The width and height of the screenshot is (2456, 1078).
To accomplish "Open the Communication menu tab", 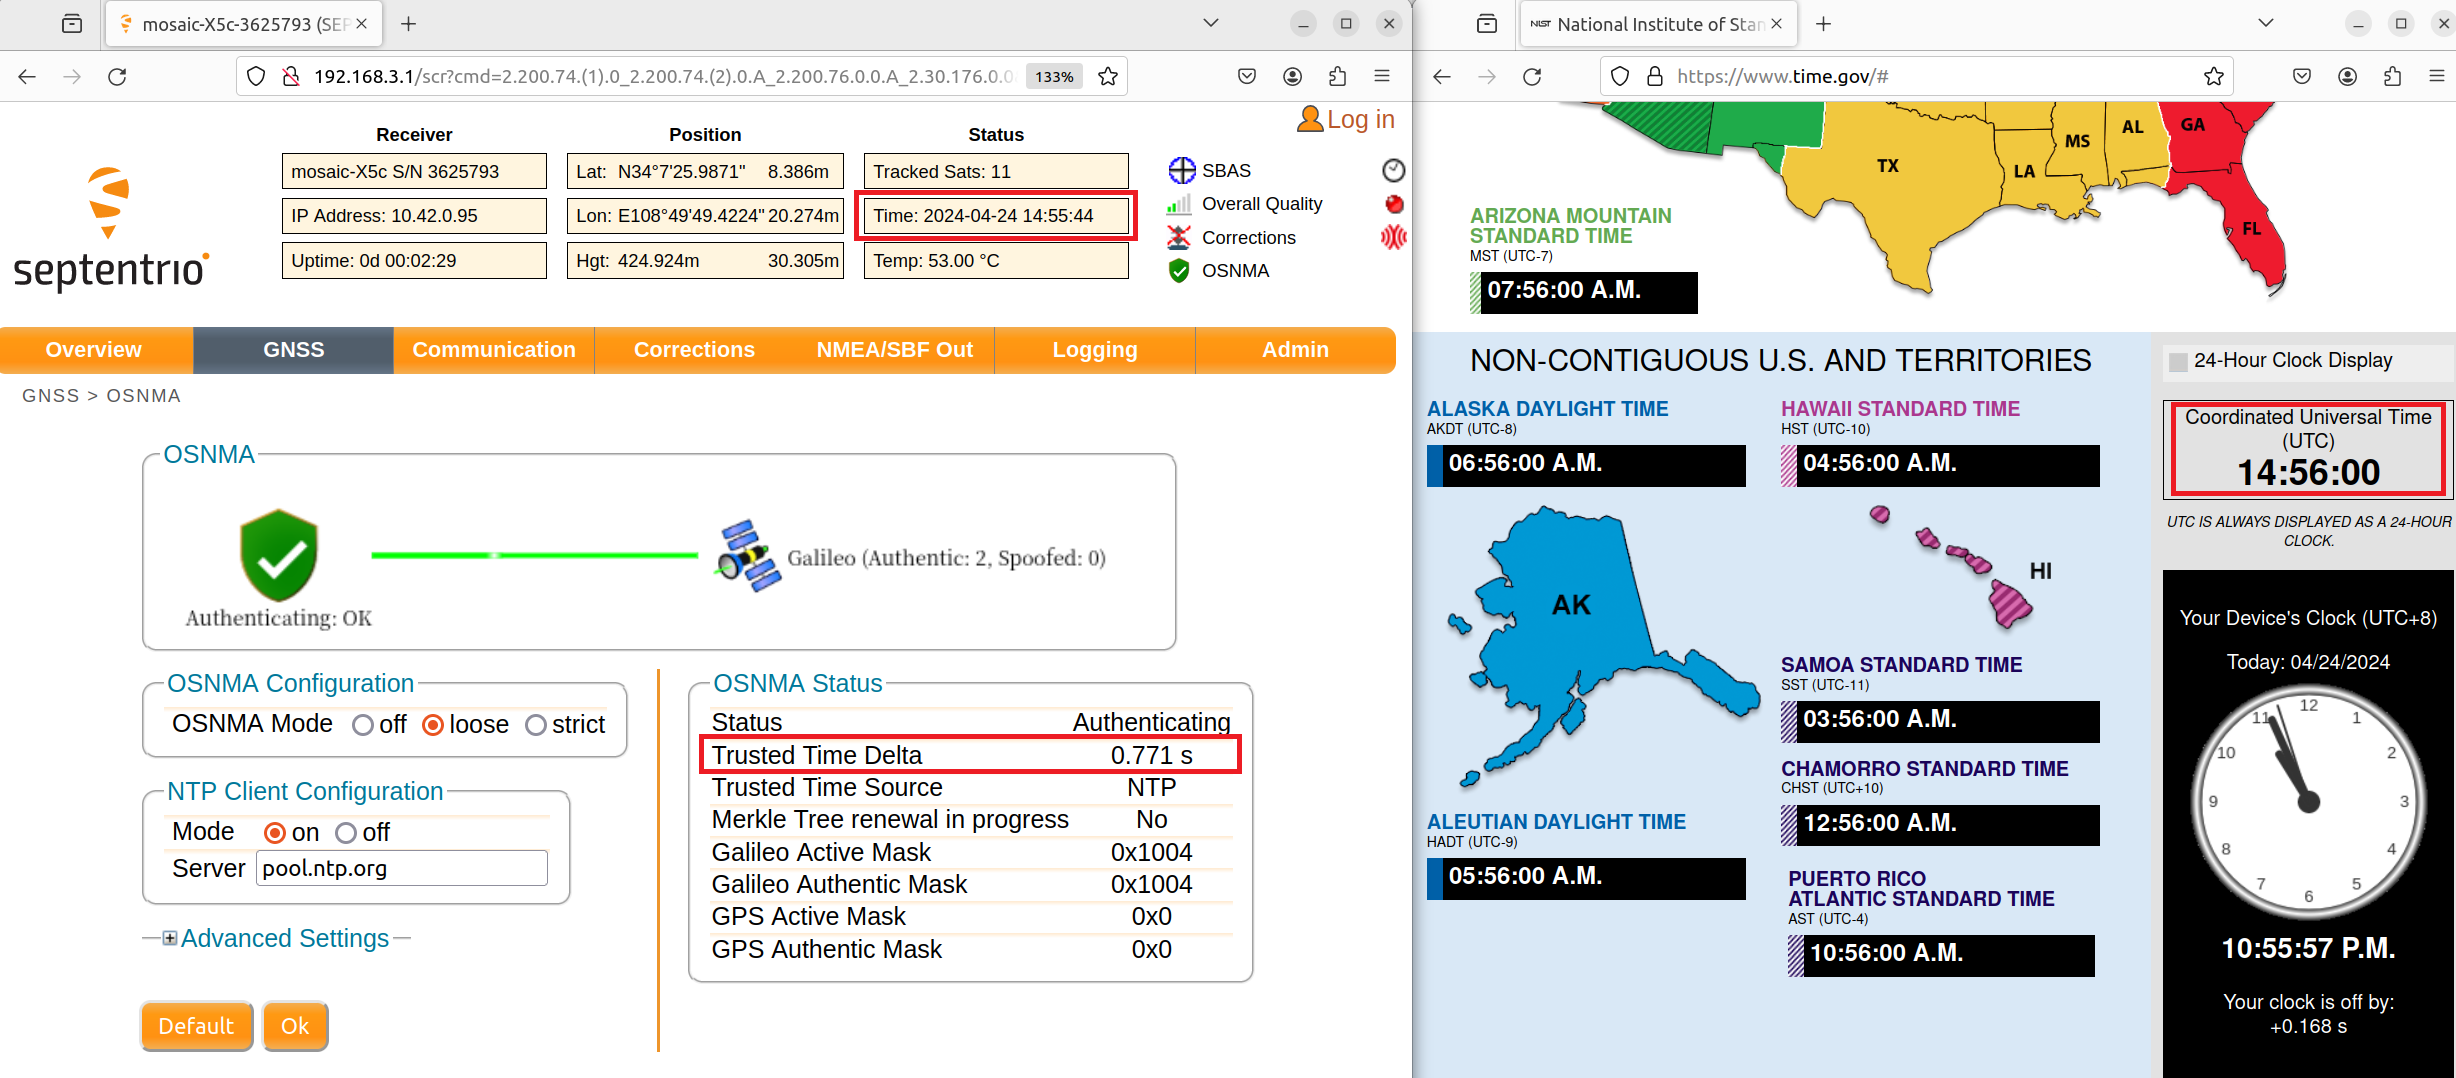I will [493, 350].
